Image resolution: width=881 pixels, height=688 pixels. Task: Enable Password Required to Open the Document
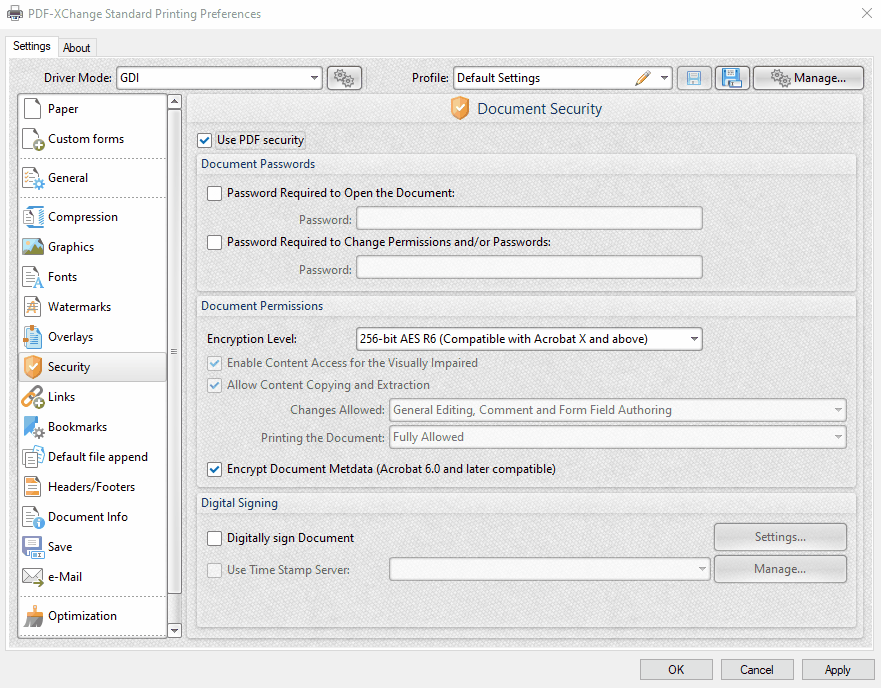[214, 192]
